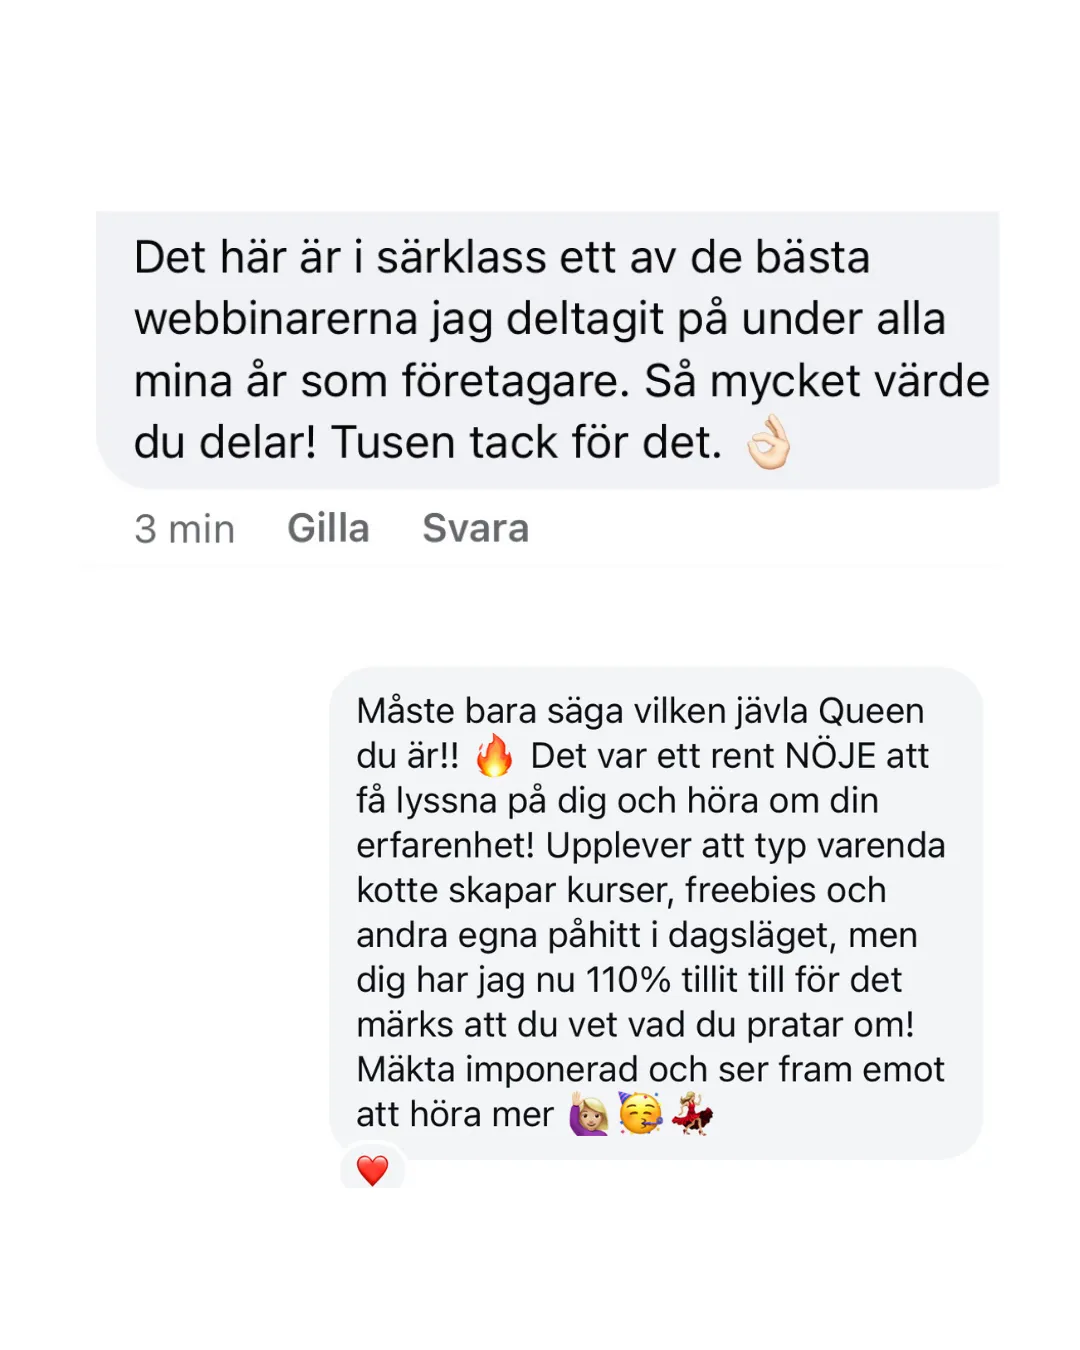Select the Queen message bubble

656,914
